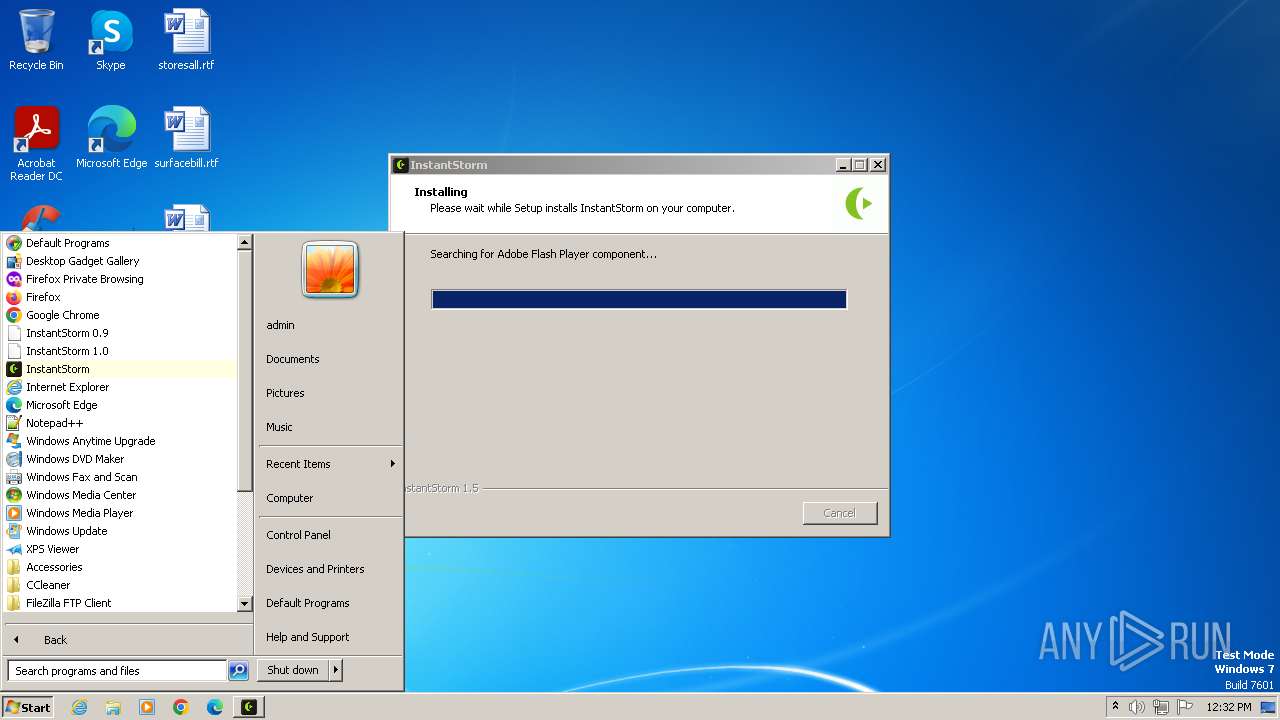1280x720 pixels.
Task: Open Chrome taskbar icon
Action: [181, 707]
